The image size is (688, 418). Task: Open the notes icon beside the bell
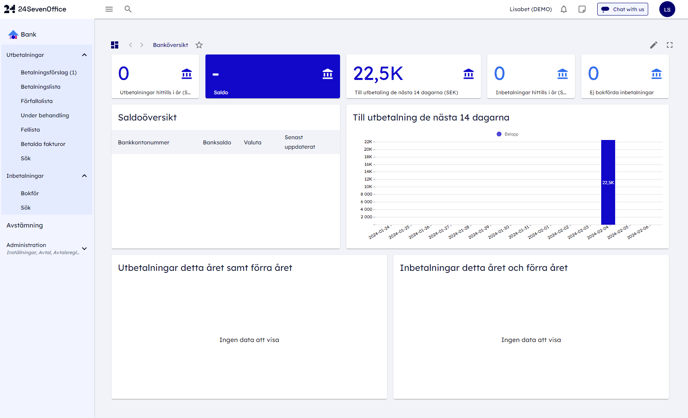(x=582, y=9)
